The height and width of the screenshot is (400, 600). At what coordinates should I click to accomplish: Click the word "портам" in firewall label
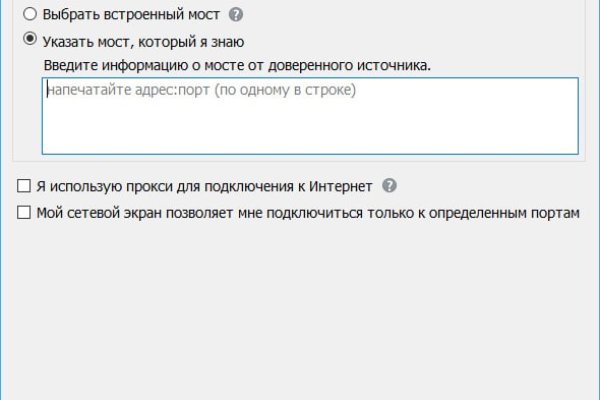click(556, 212)
